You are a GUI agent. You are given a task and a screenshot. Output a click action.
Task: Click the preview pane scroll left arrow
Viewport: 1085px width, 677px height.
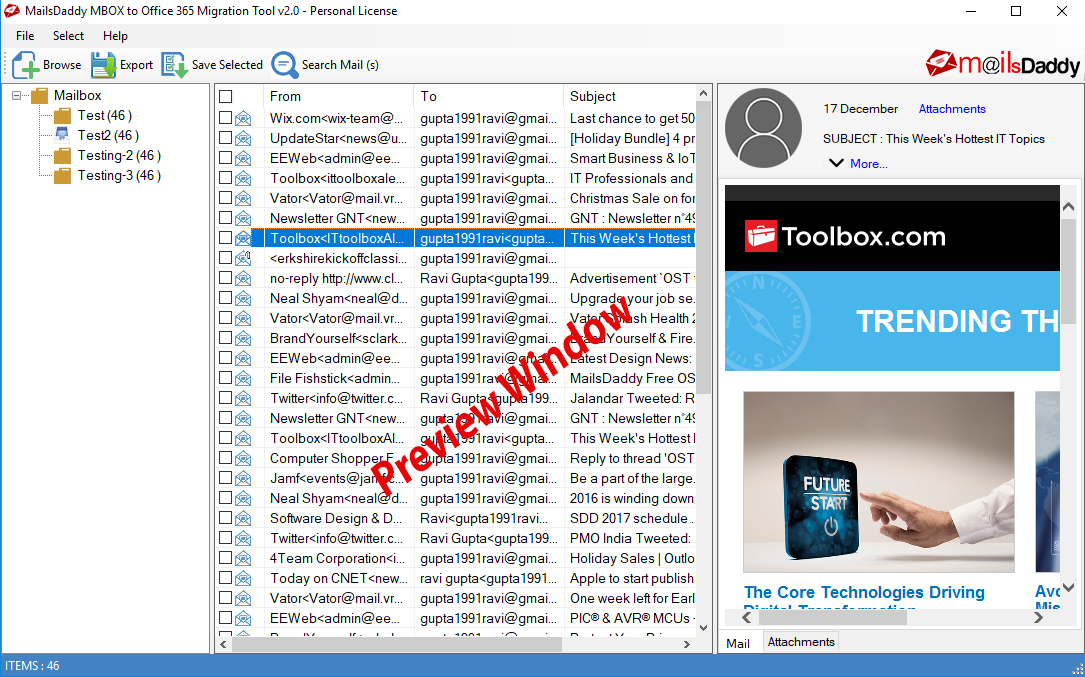point(746,617)
